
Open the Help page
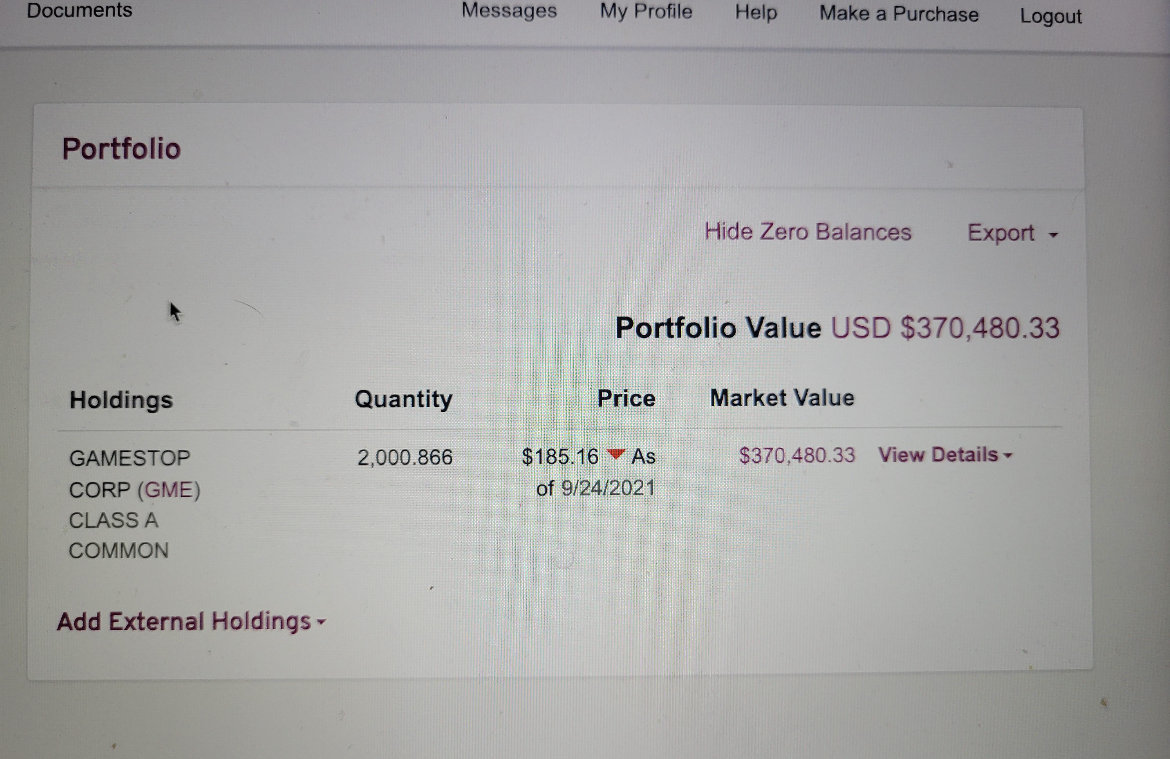pos(756,13)
